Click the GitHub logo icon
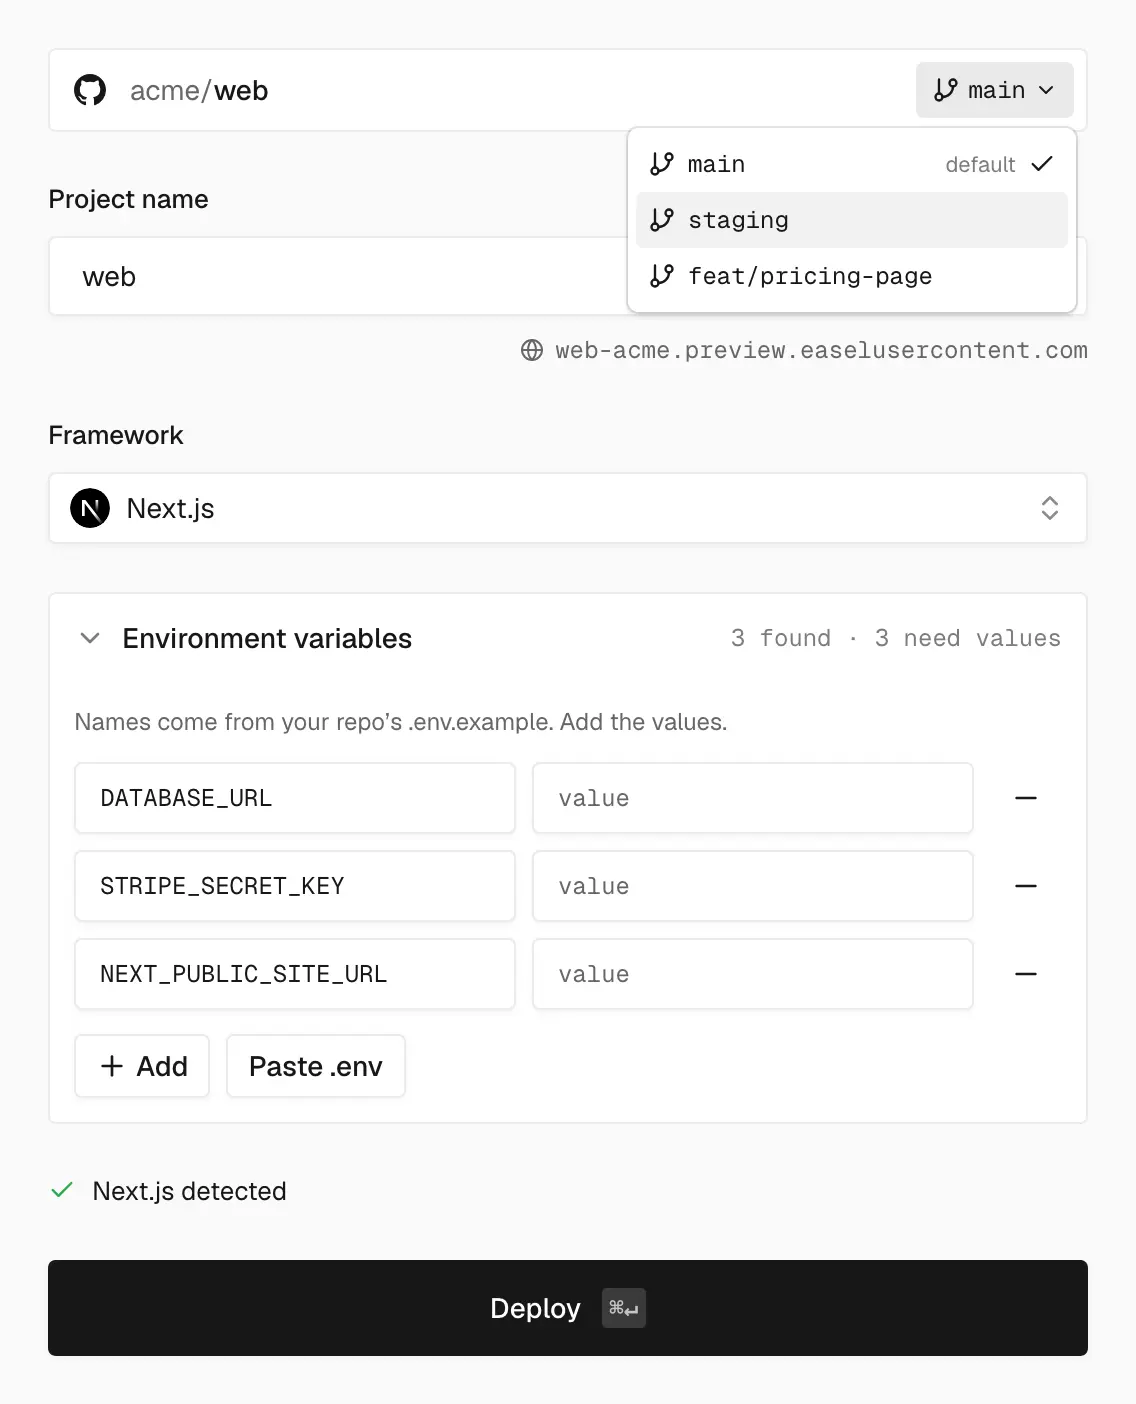 click(x=90, y=90)
